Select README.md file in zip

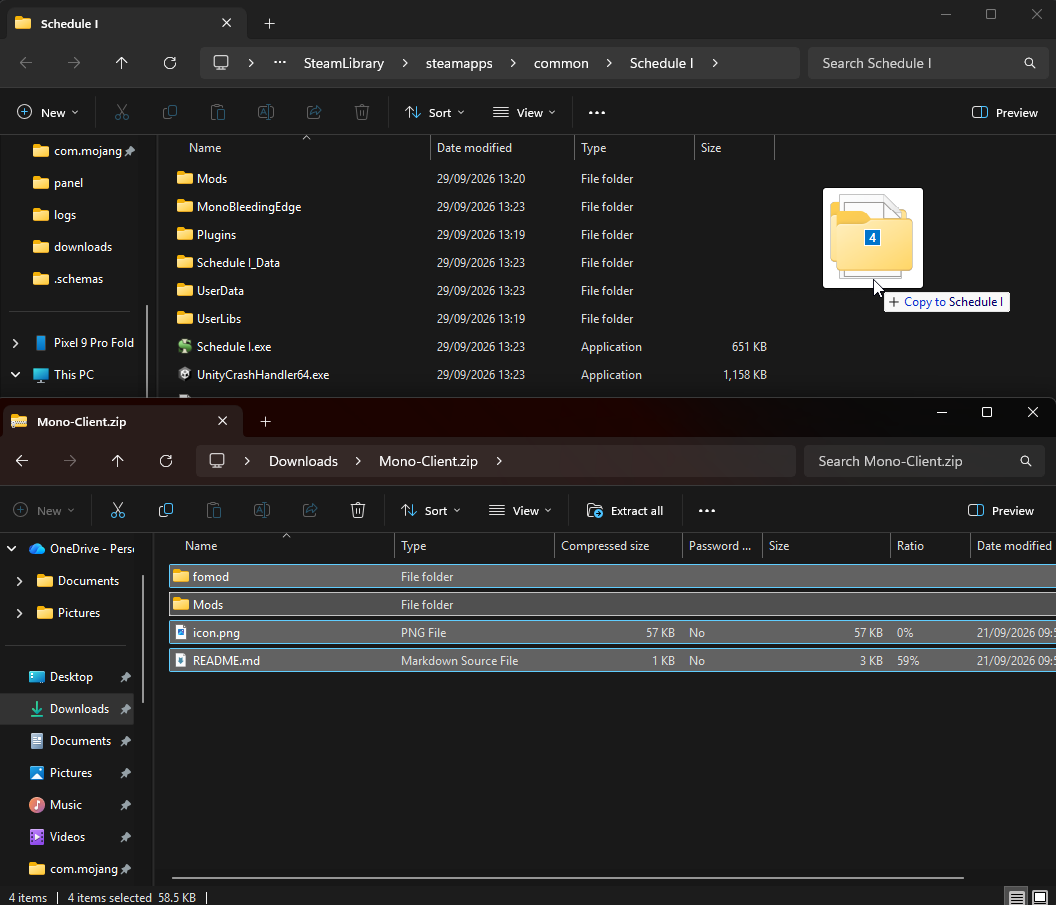click(x=612, y=661)
